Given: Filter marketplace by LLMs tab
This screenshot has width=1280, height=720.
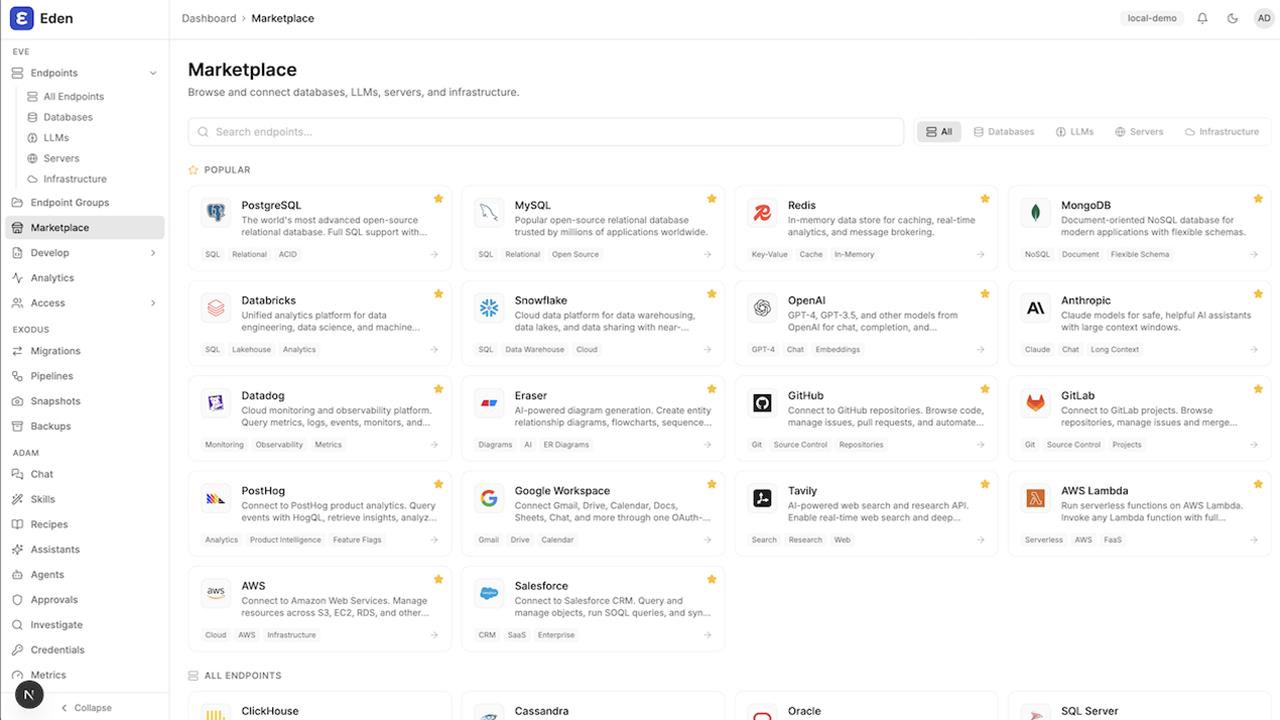Looking at the screenshot, I should click(x=1075, y=132).
